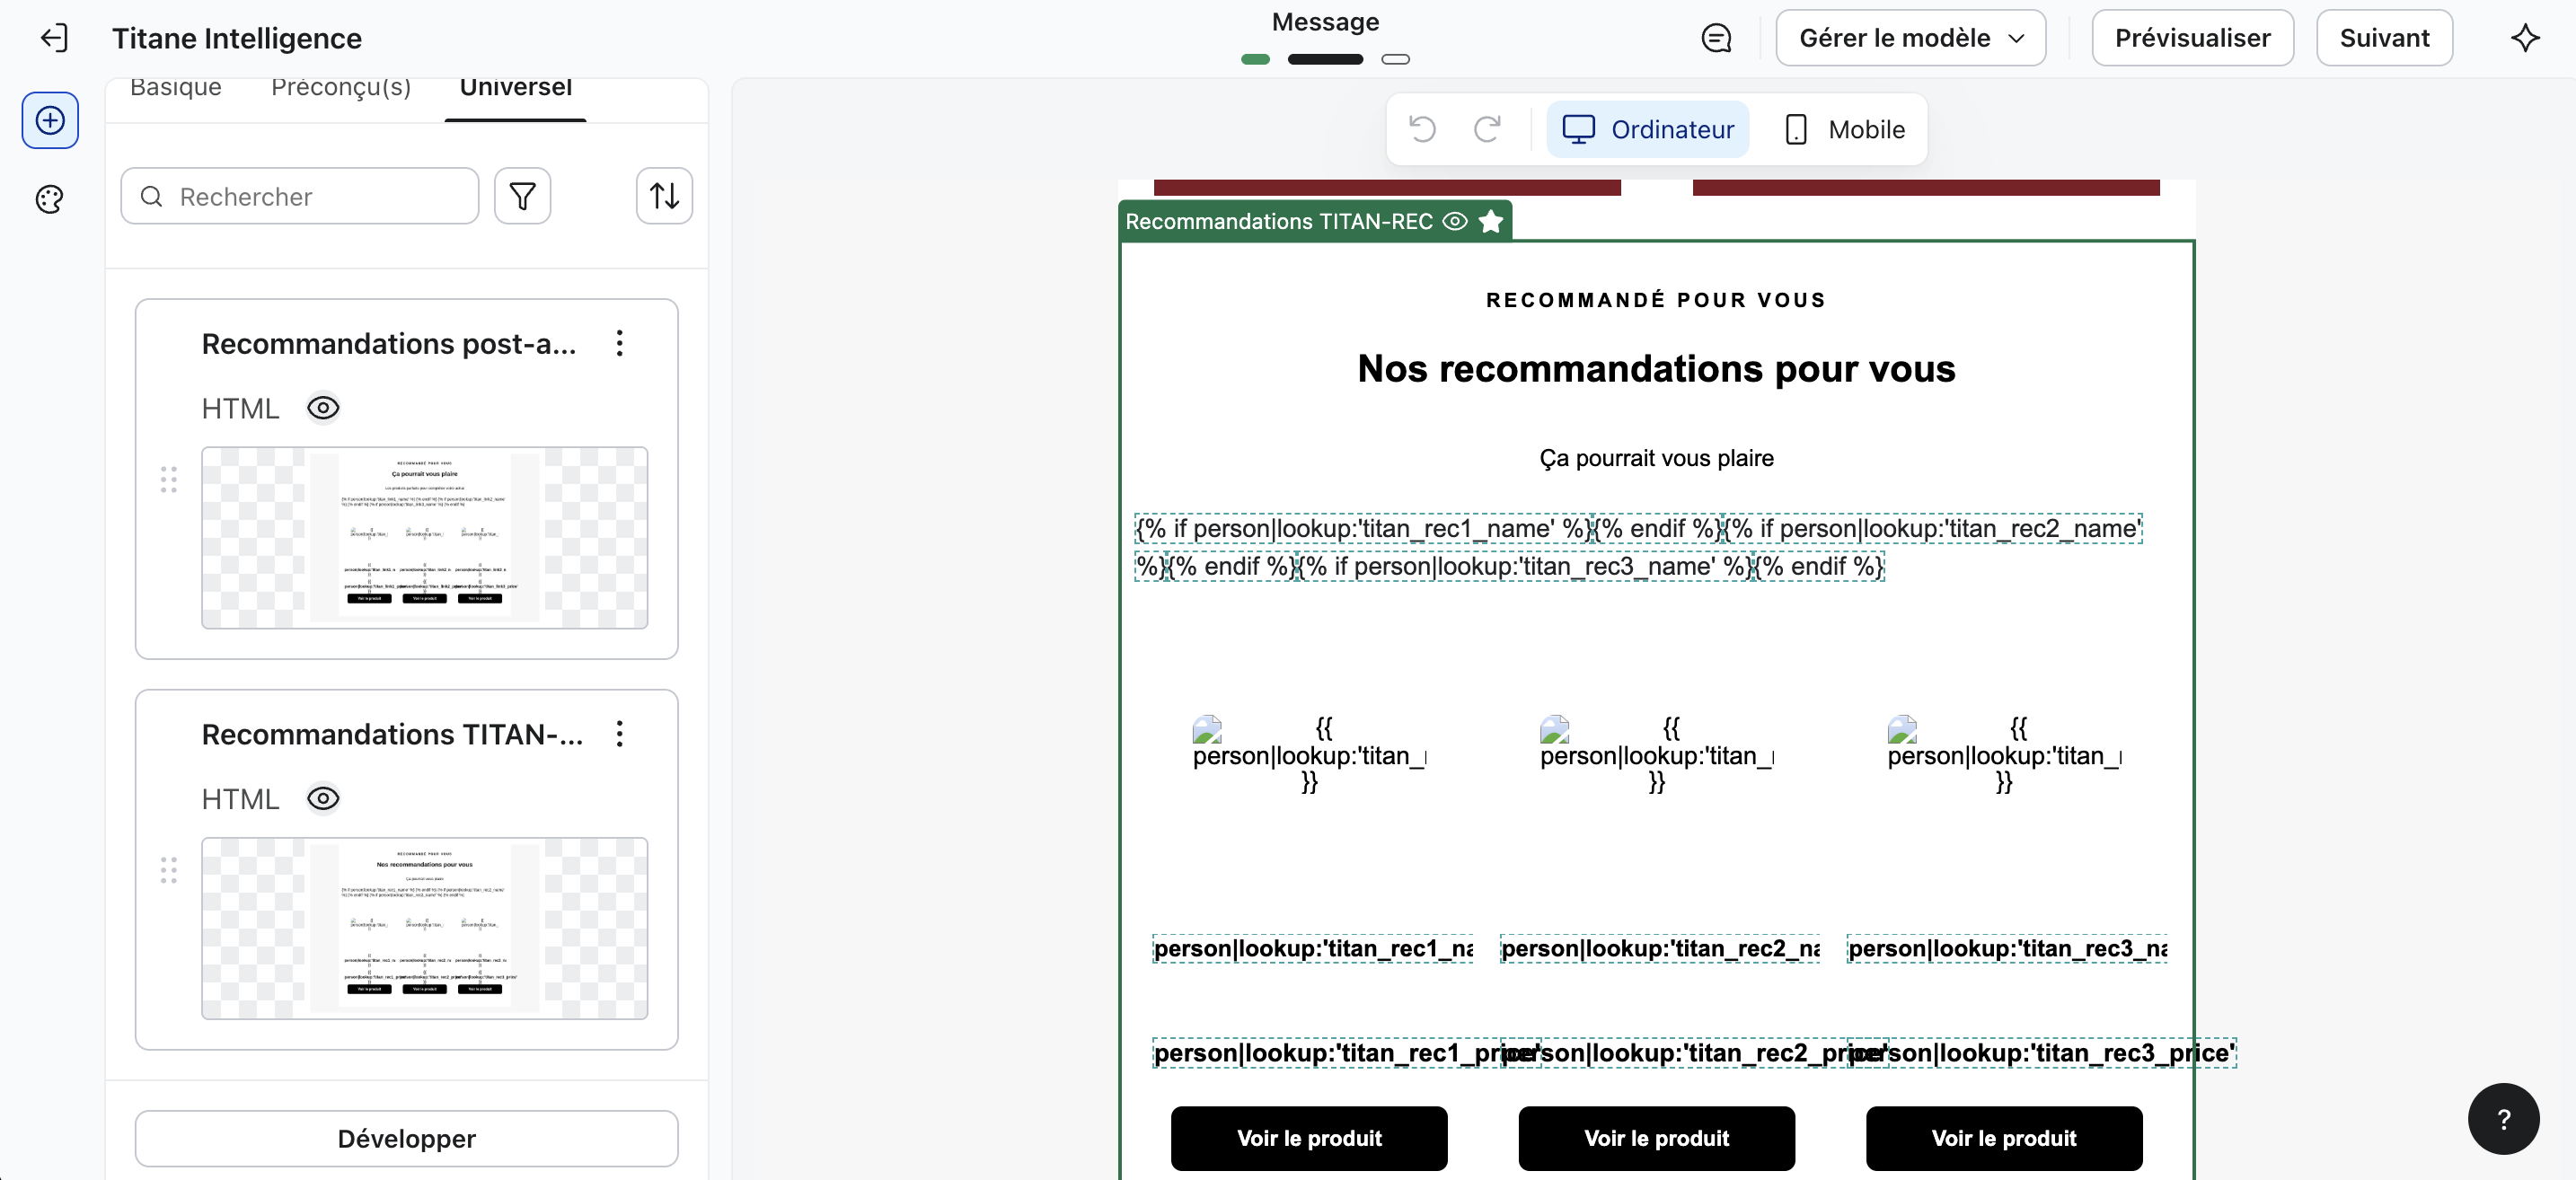Grab drag handle of Recommandations post-a... card

pyautogui.click(x=169, y=479)
